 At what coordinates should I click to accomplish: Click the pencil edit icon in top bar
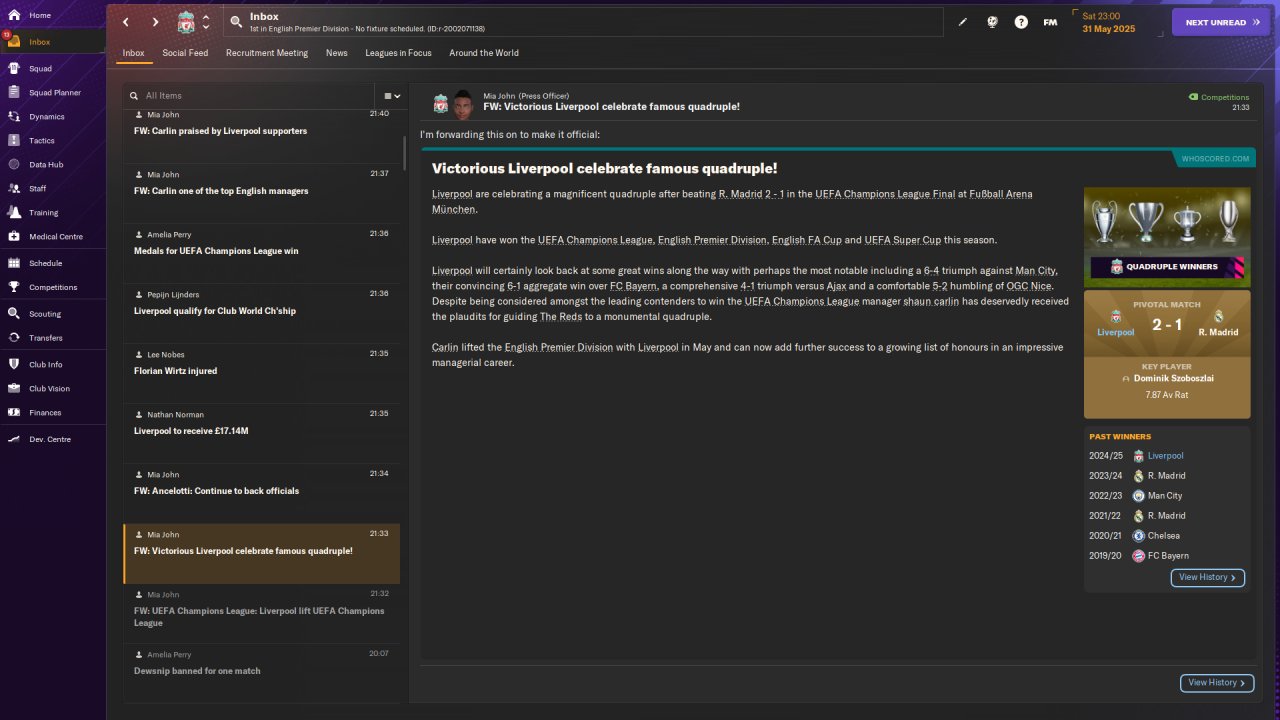[963, 22]
